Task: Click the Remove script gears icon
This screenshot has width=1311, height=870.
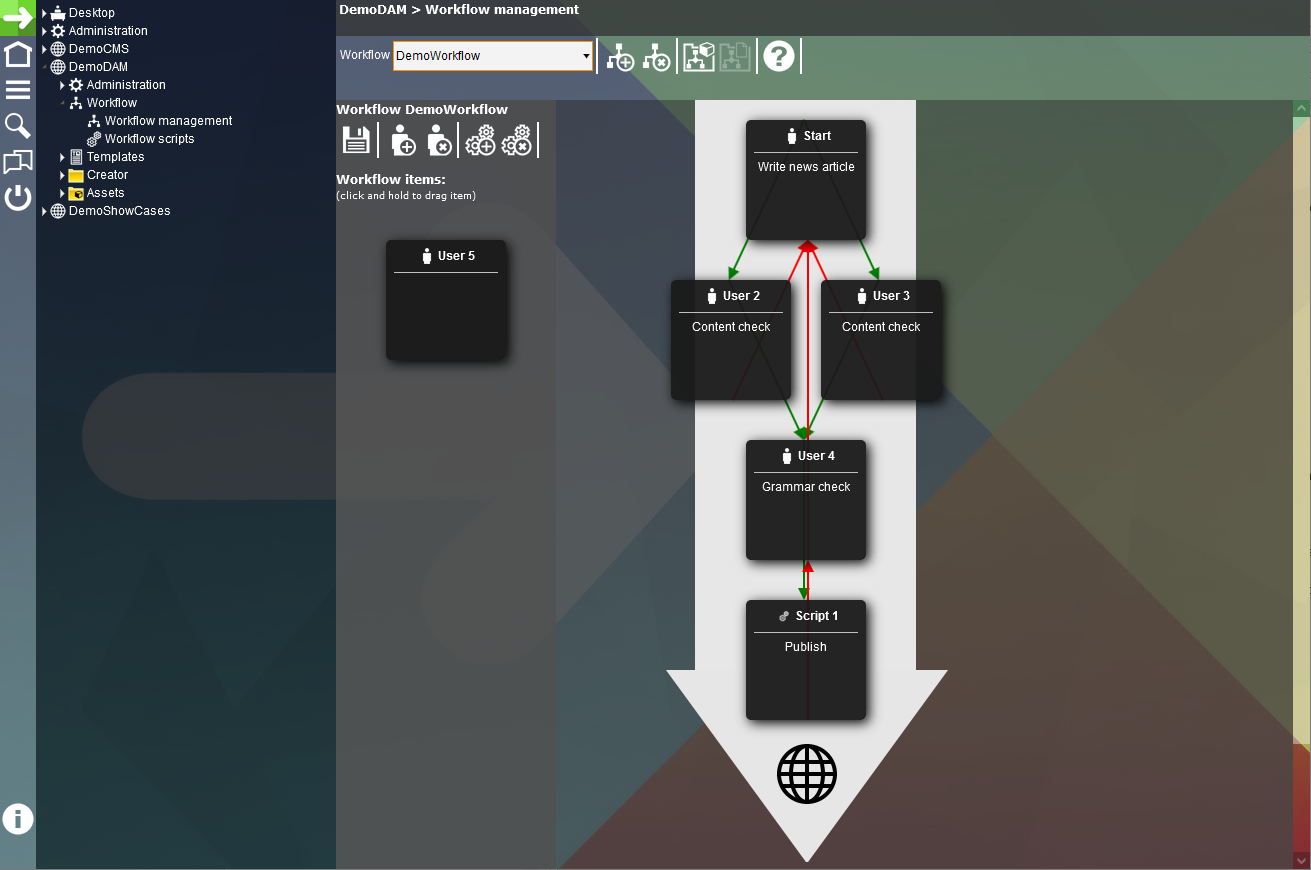Action: click(517, 140)
